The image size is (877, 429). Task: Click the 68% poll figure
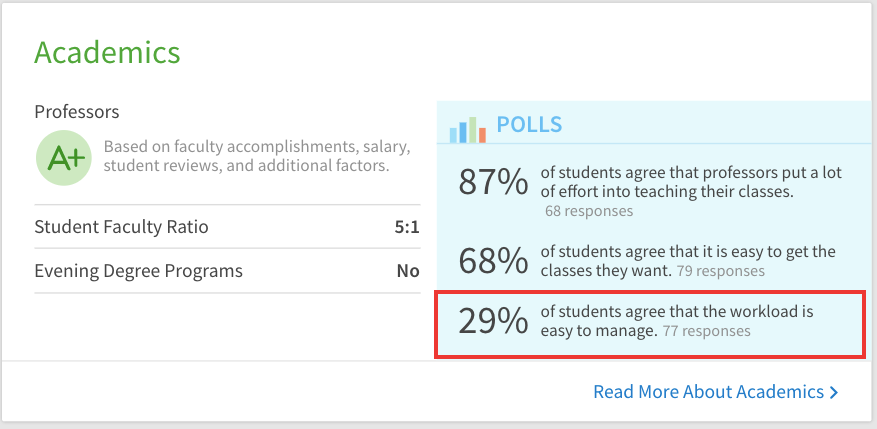click(492, 261)
